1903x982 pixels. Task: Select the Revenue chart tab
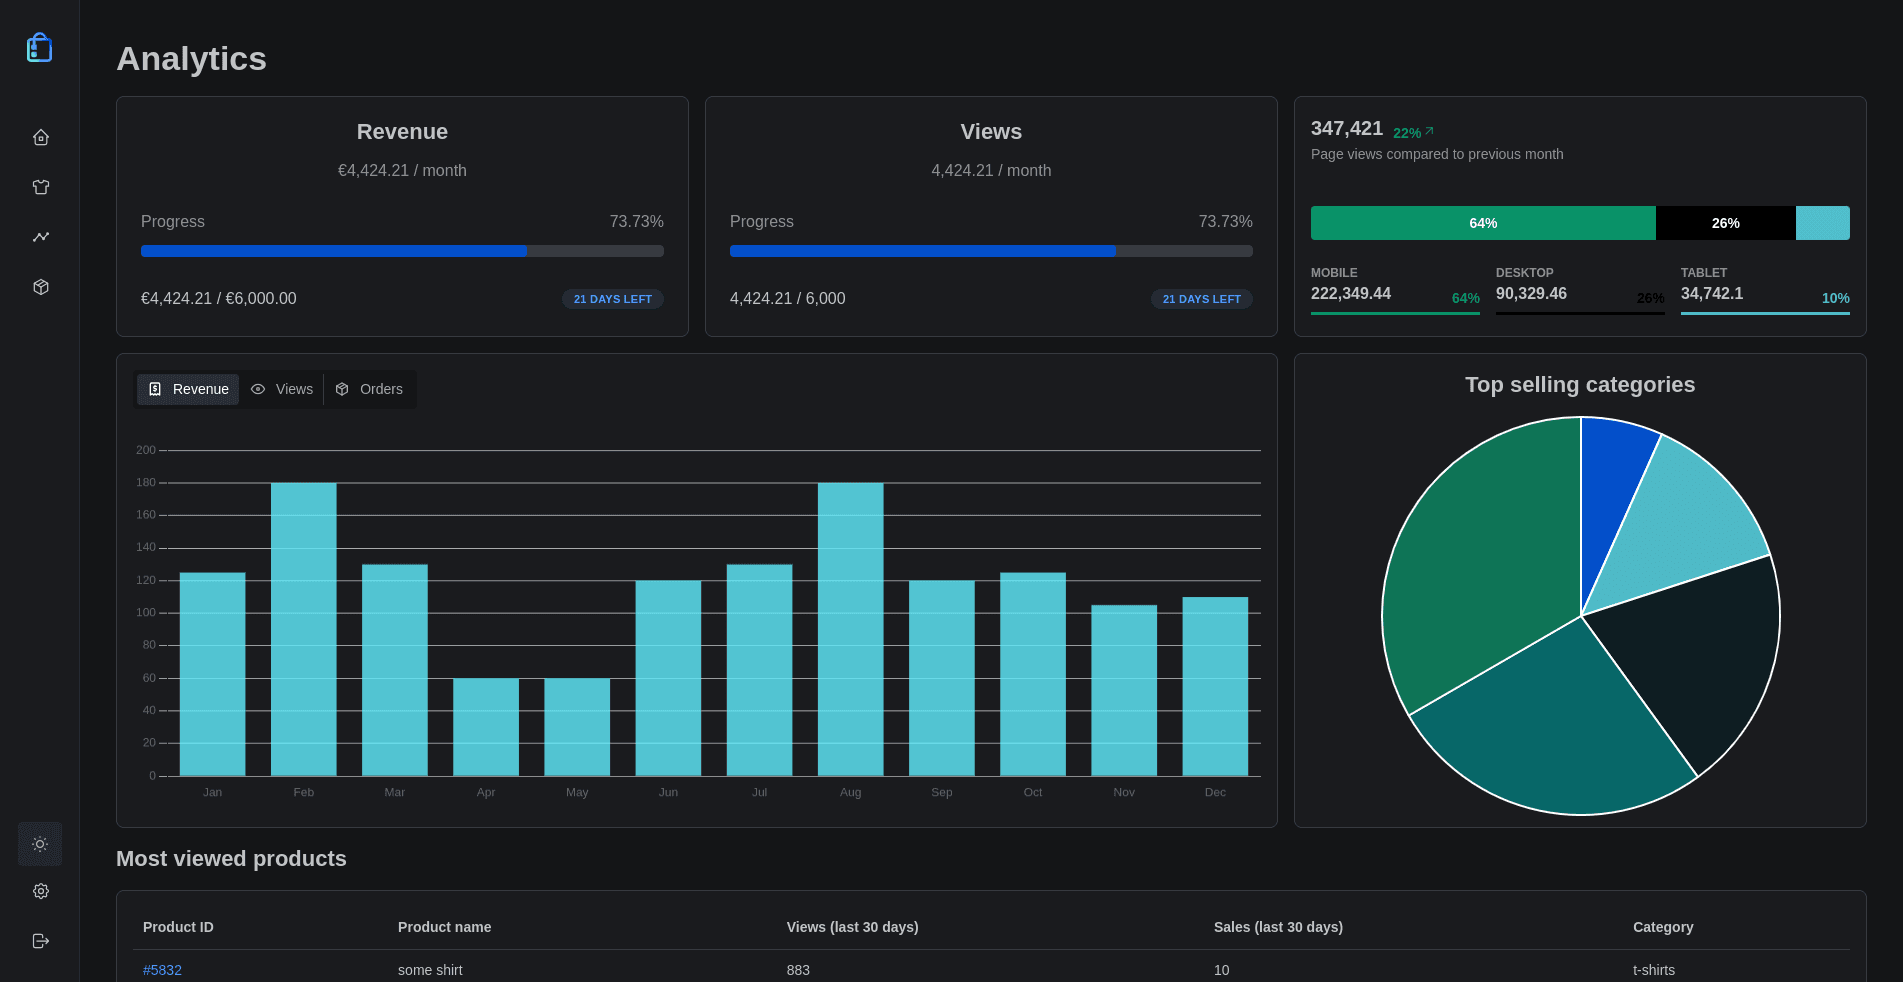(x=188, y=389)
